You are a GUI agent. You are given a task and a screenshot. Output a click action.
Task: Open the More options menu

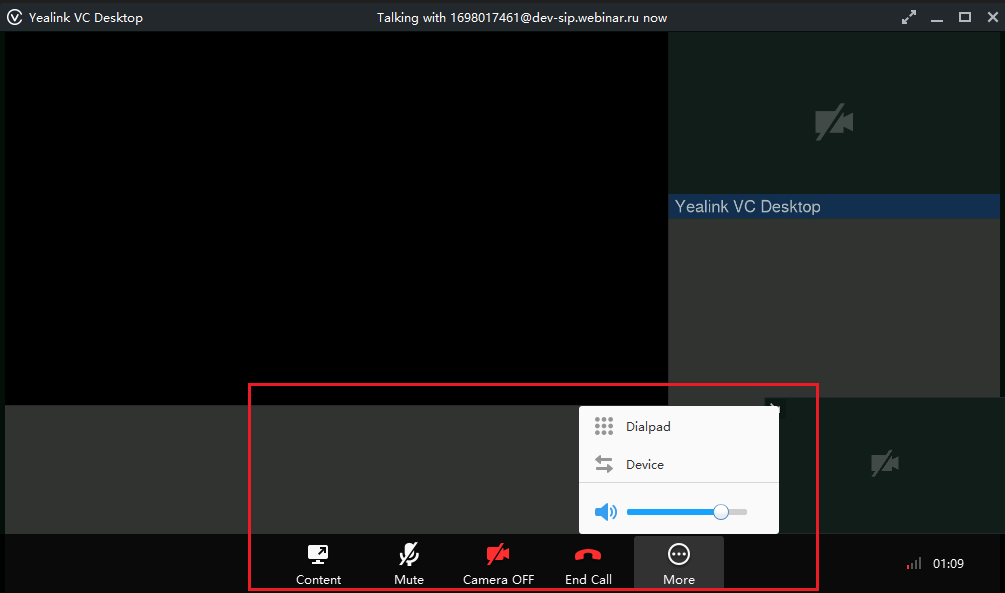[x=679, y=562]
